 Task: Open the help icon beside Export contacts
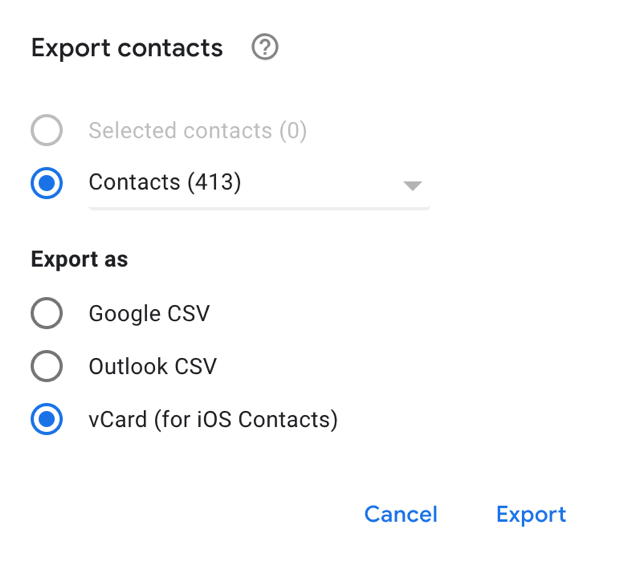(264, 47)
